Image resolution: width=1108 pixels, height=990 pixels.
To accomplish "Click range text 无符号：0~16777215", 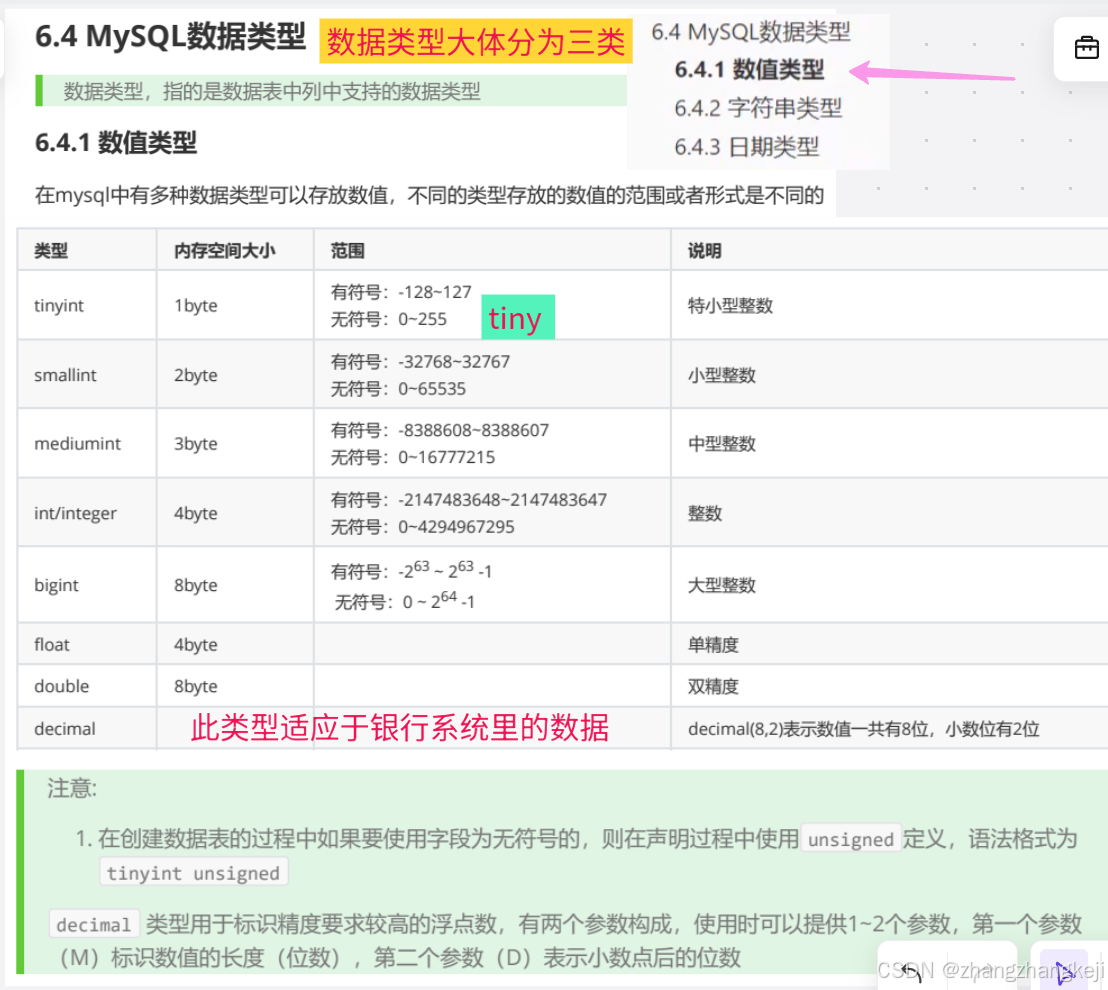I will tap(413, 457).
